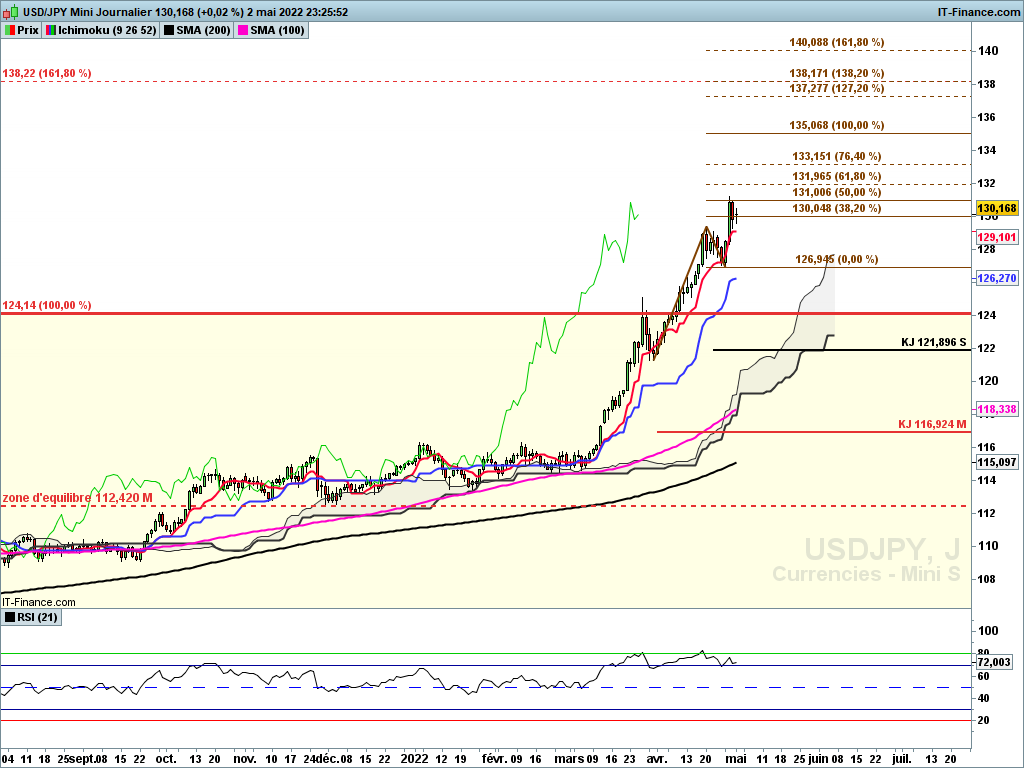Click the blue 126,270 price axis tag
The image size is (1024, 768).
[997, 278]
